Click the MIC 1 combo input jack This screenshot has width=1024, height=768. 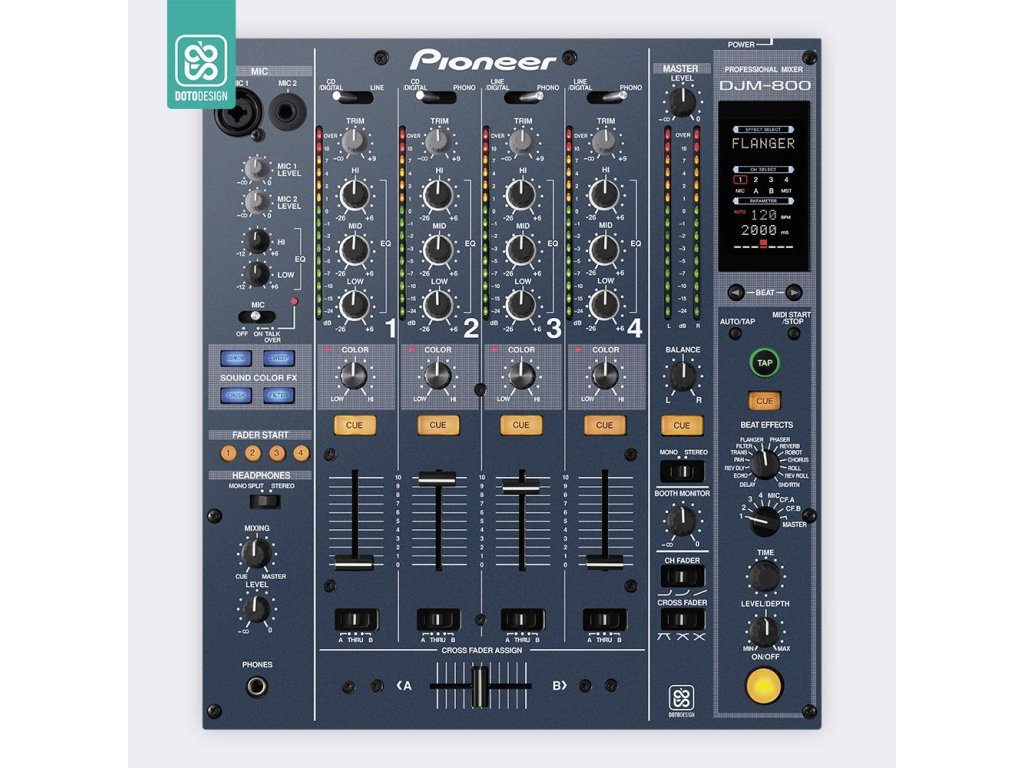click(238, 114)
